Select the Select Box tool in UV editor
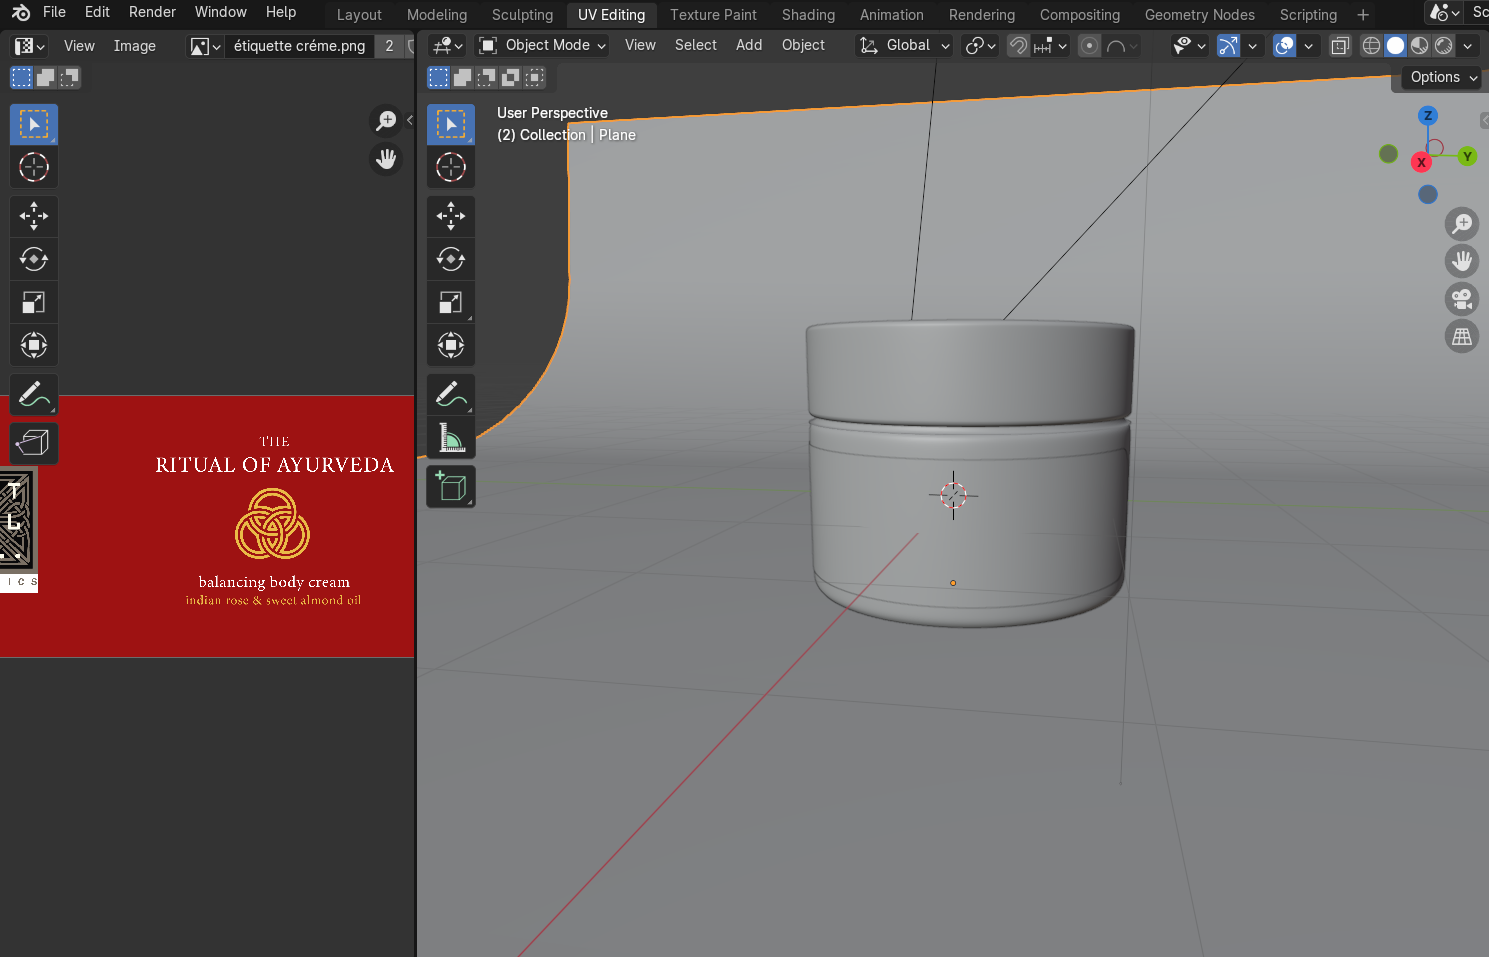Screen dimensions: 1489x957 [34, 125]
